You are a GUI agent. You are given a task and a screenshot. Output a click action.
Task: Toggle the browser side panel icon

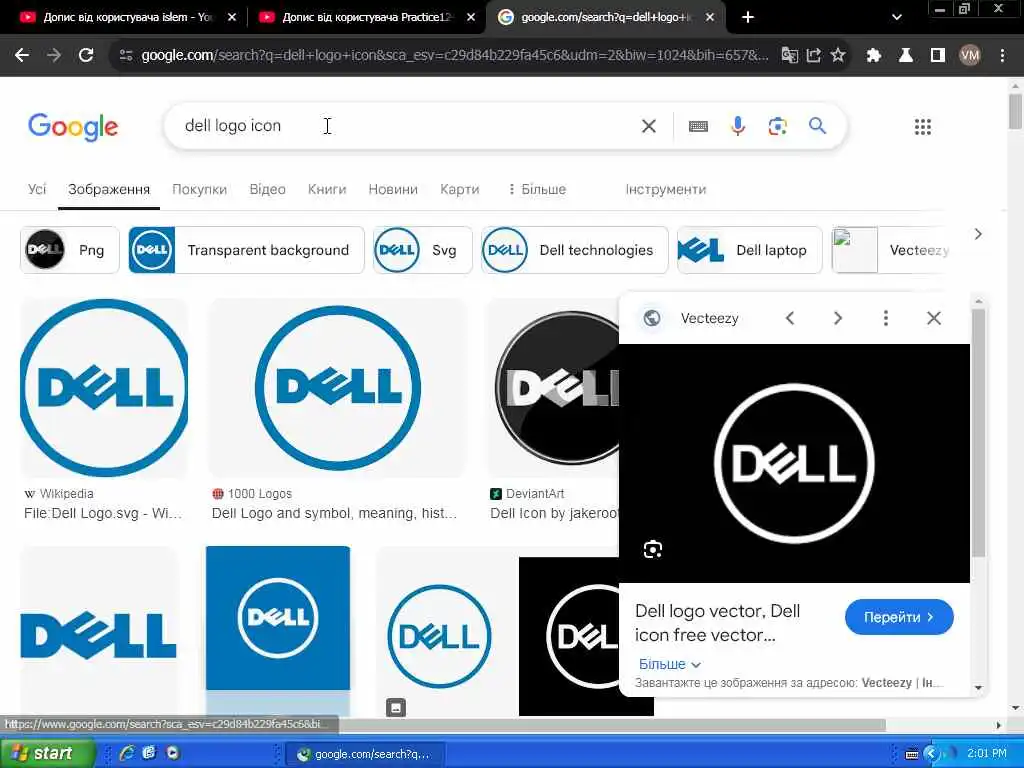[938, 56]
